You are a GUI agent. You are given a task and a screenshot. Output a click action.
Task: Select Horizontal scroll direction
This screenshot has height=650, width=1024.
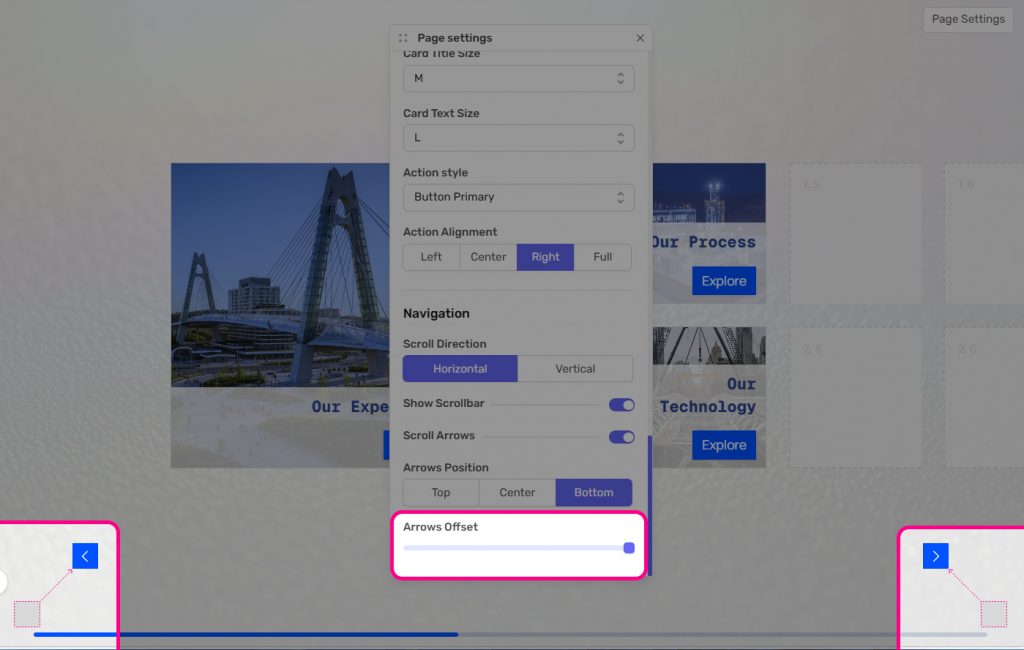(x=460, y=369)
